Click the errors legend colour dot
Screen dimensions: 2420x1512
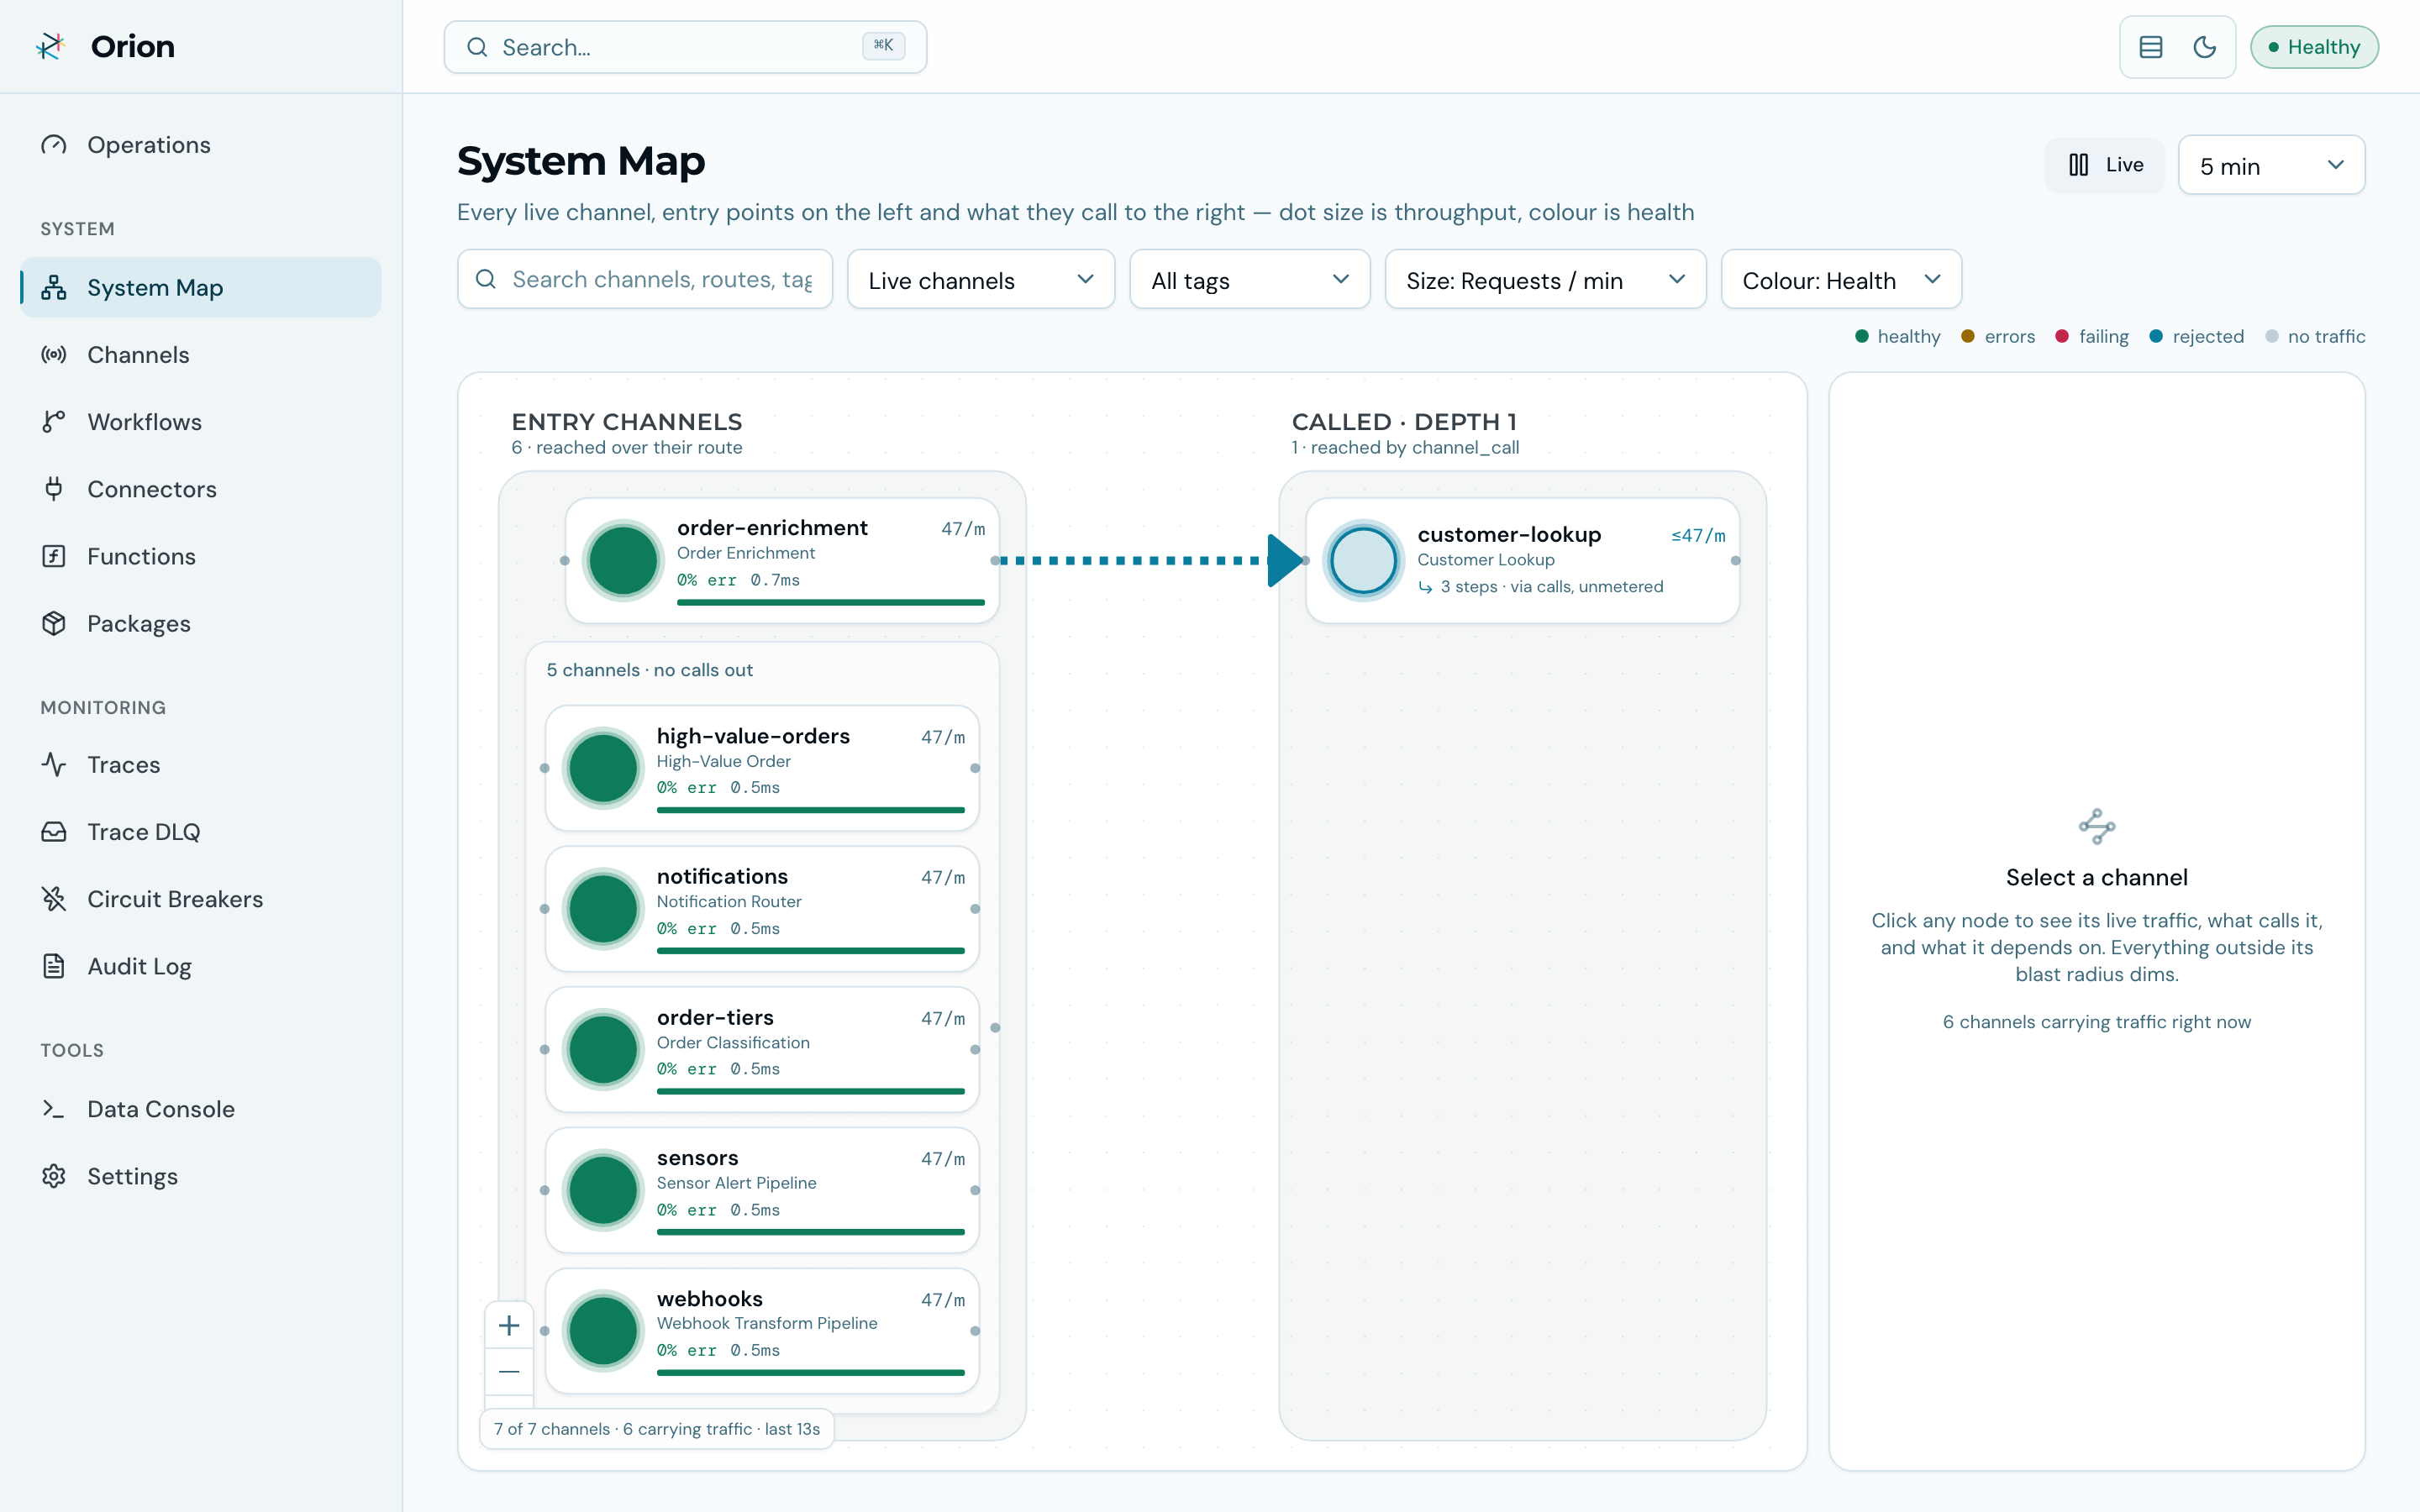click(x=1968, y=336)
